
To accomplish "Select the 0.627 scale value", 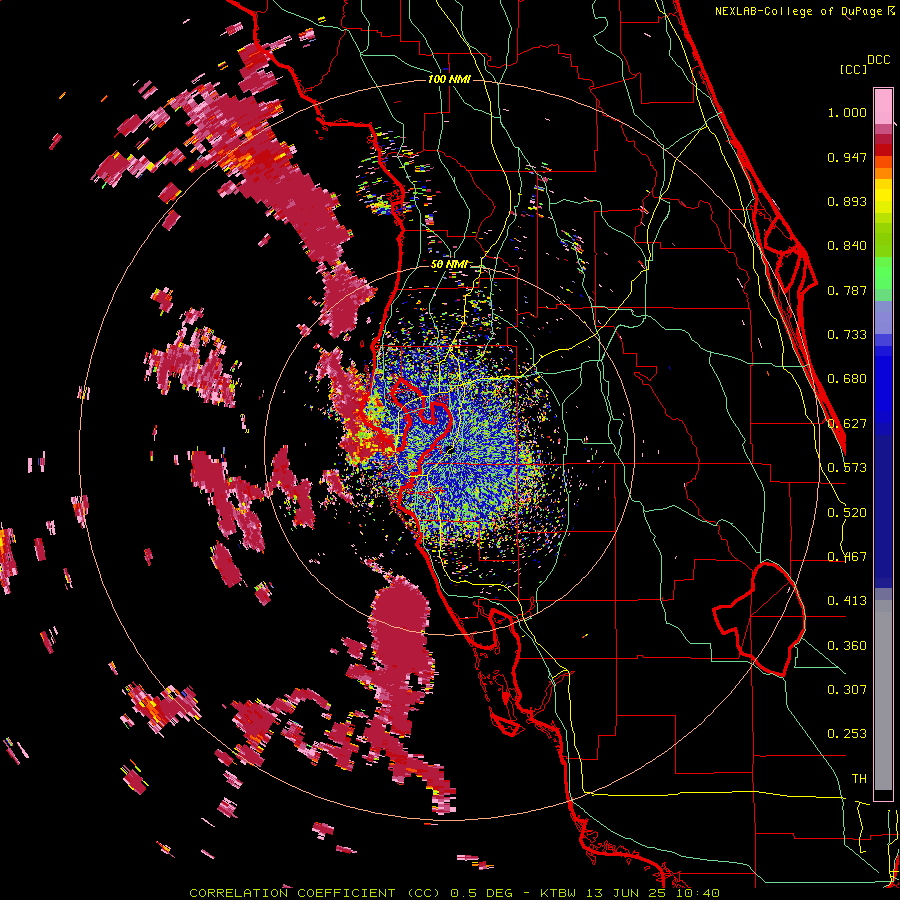I will 847,424.
